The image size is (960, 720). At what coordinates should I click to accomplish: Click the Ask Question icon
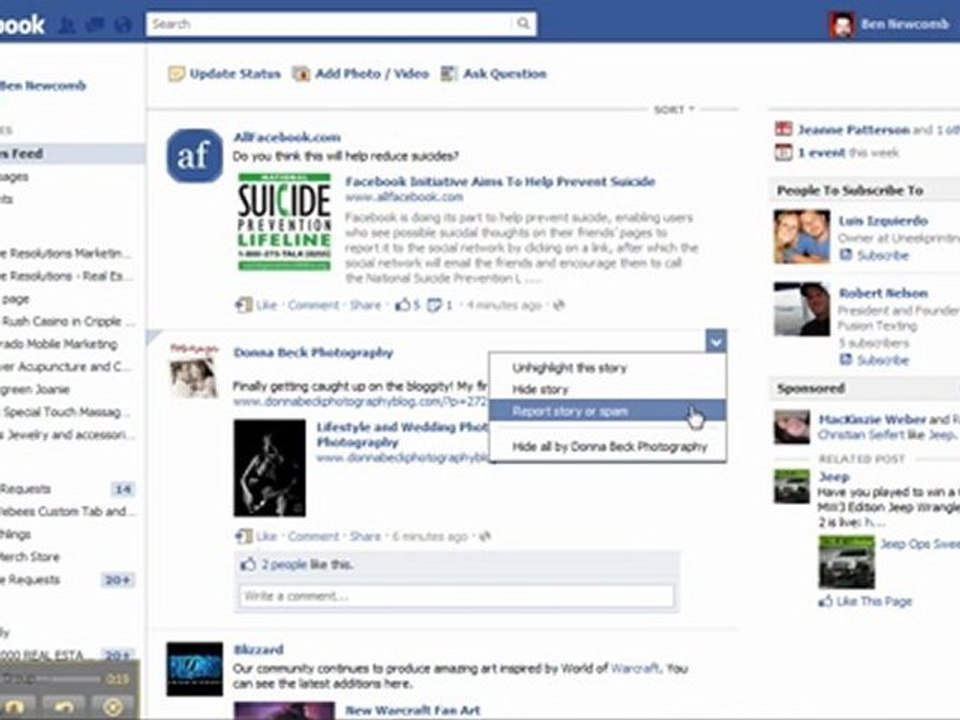[449, 74]
